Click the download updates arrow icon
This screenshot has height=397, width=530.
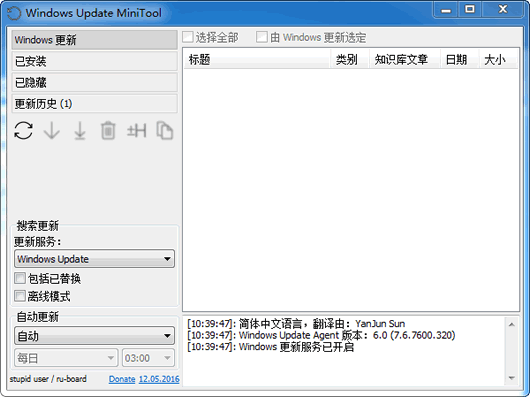pyautogui.click(x=52, y=130)
